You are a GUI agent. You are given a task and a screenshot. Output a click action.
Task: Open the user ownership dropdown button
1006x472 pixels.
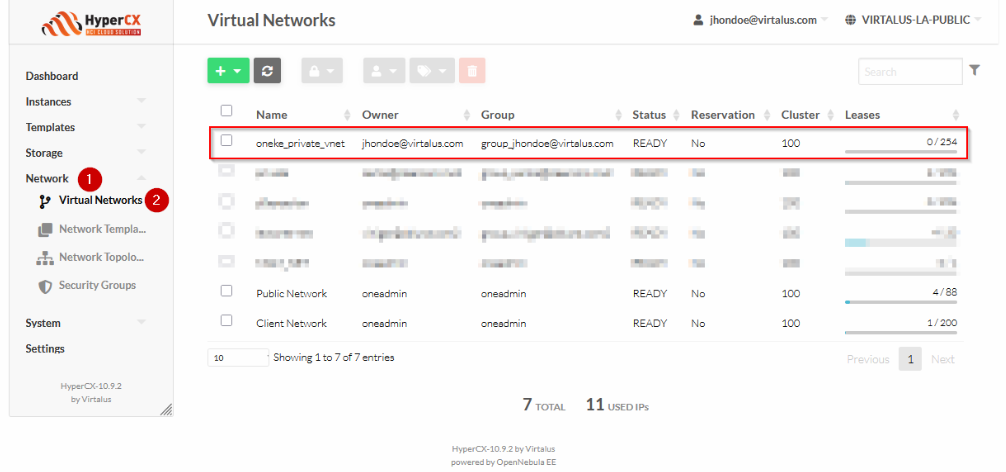coord(384,71)
